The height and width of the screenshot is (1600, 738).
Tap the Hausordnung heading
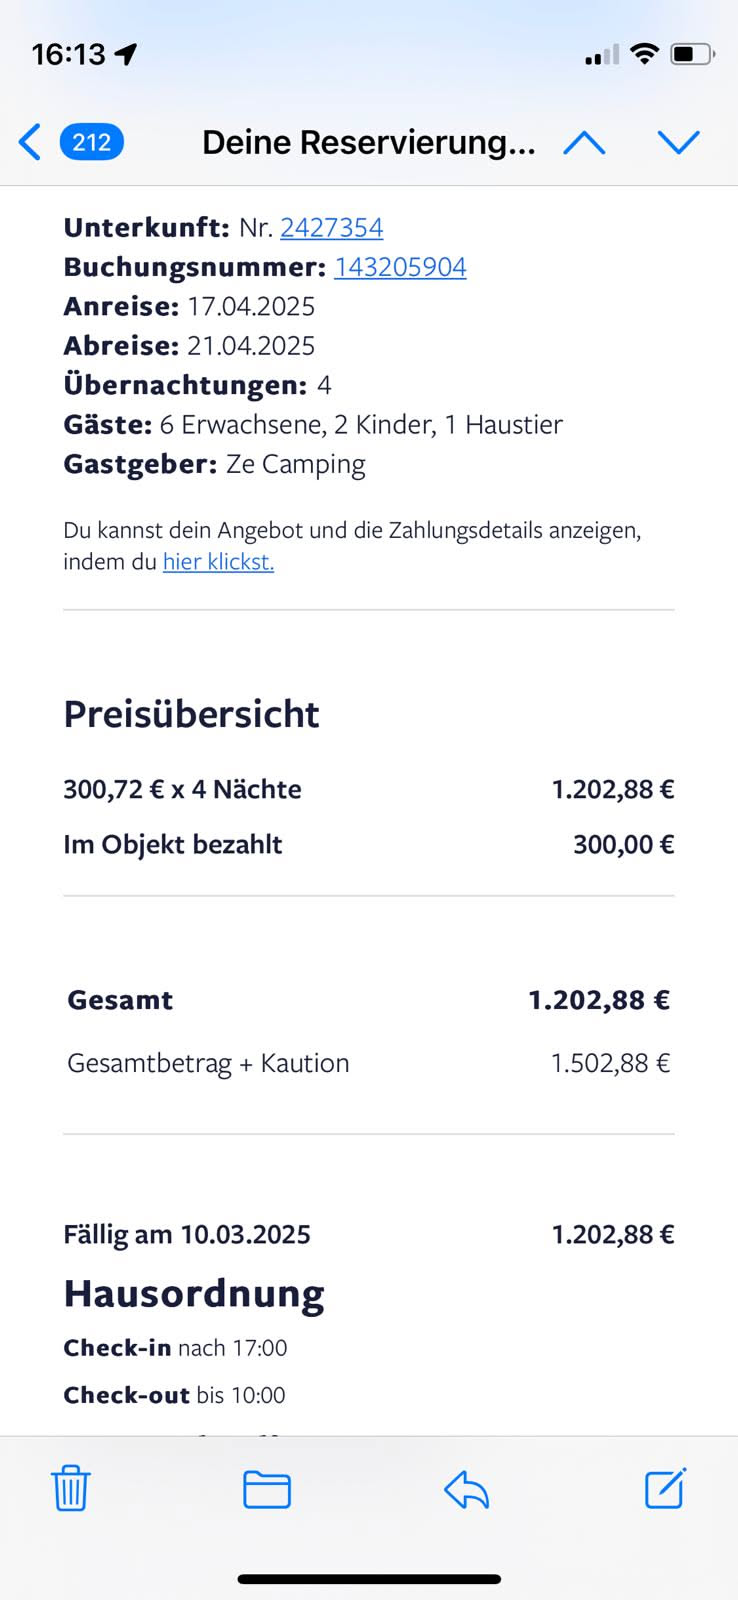[x=194, y=1294]
